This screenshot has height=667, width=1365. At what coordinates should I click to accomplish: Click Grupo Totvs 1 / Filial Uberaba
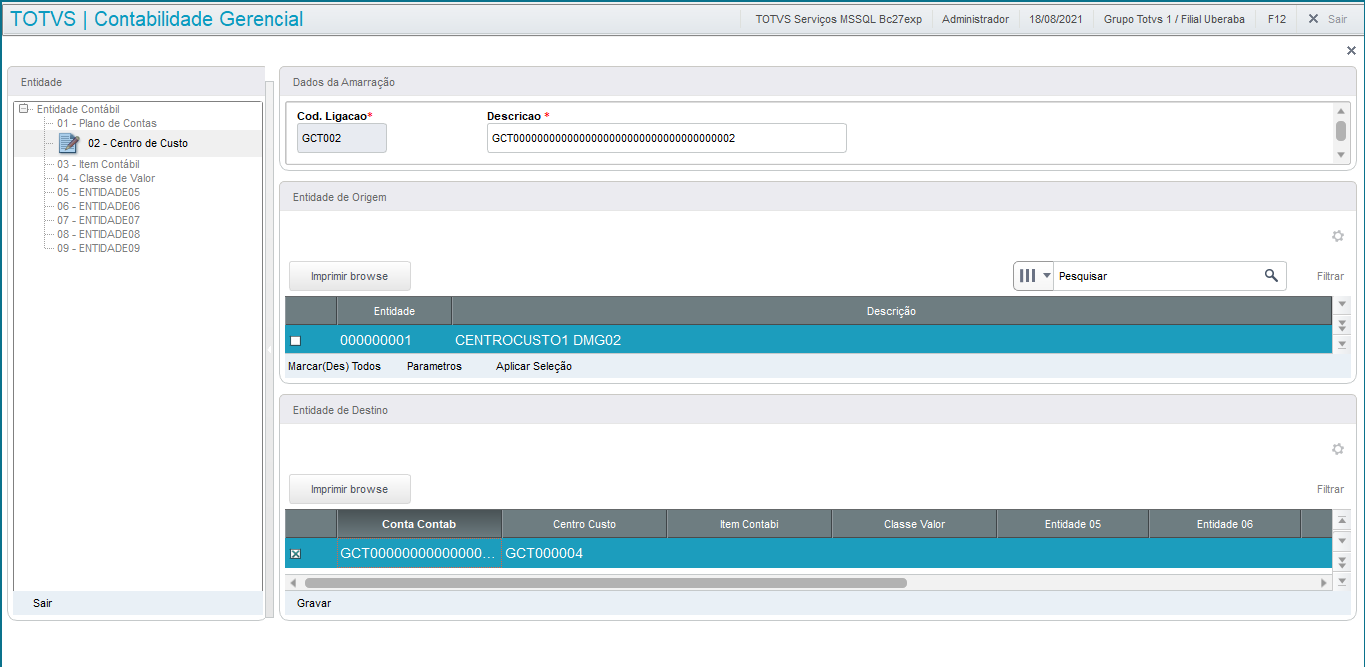pyautogui.click(x=1174, y=19)
